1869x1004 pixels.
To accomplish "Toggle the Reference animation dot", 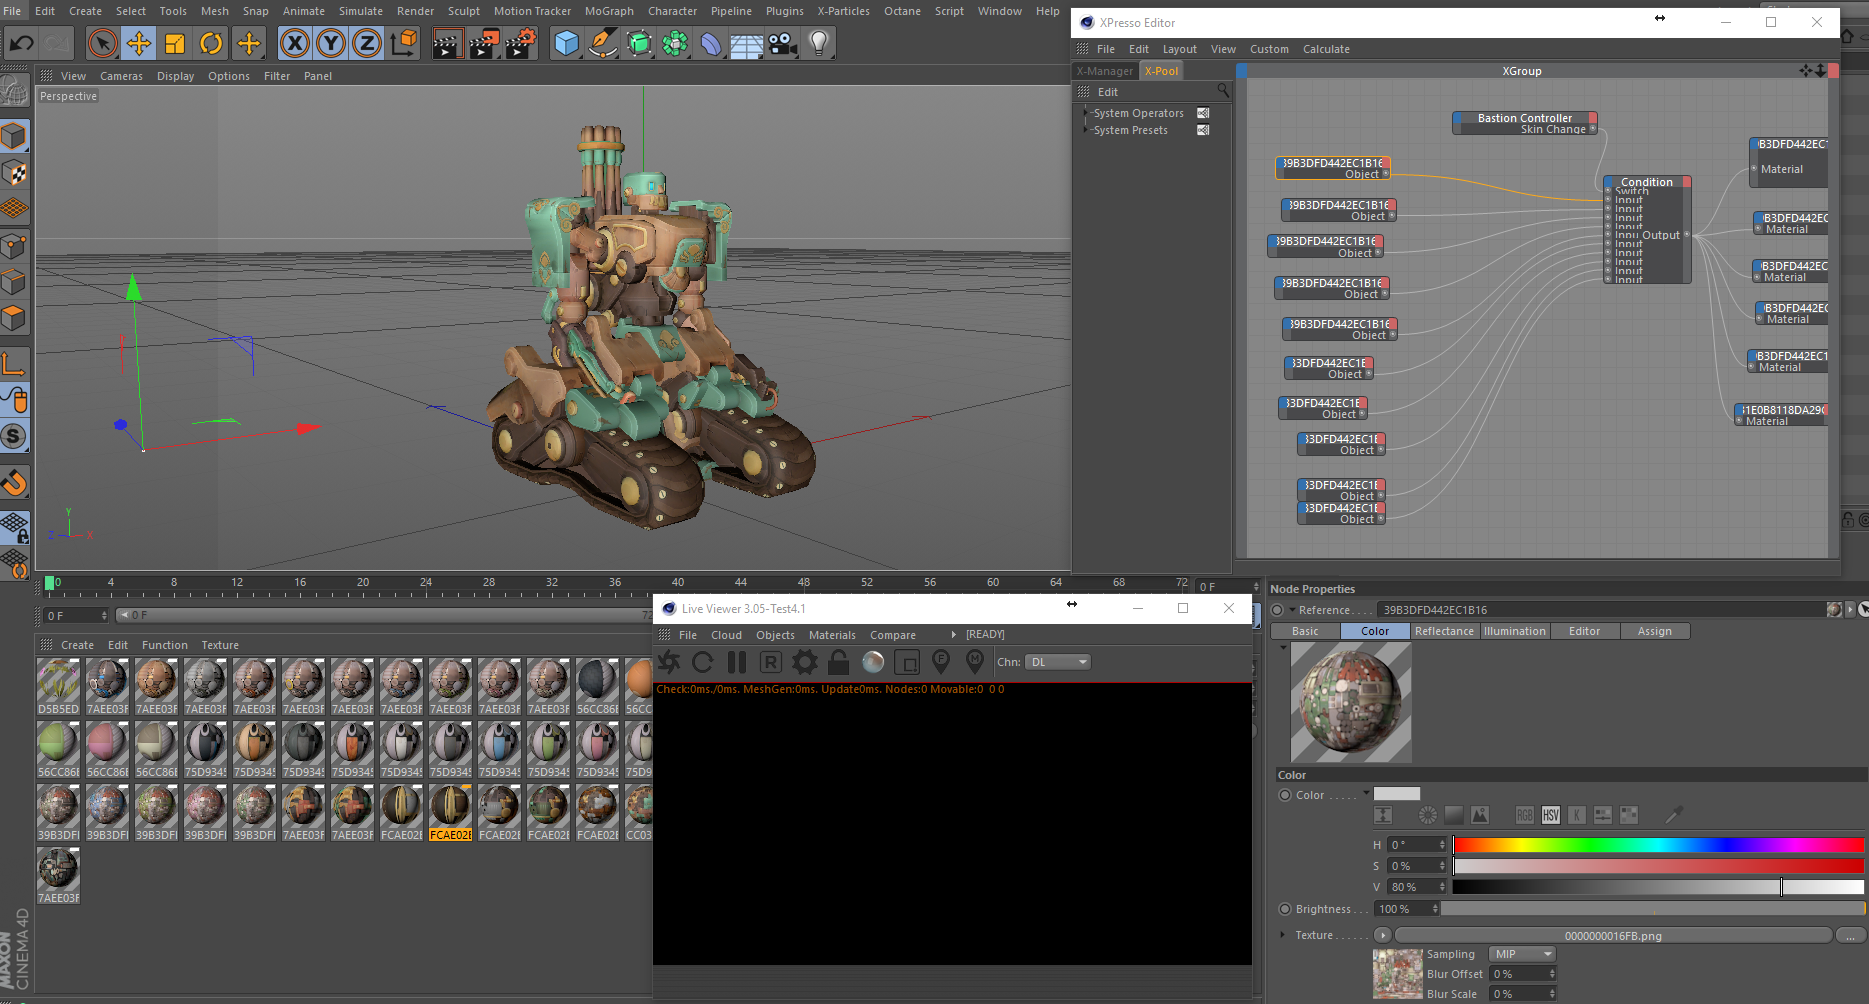I will [x=1277, y=610].
